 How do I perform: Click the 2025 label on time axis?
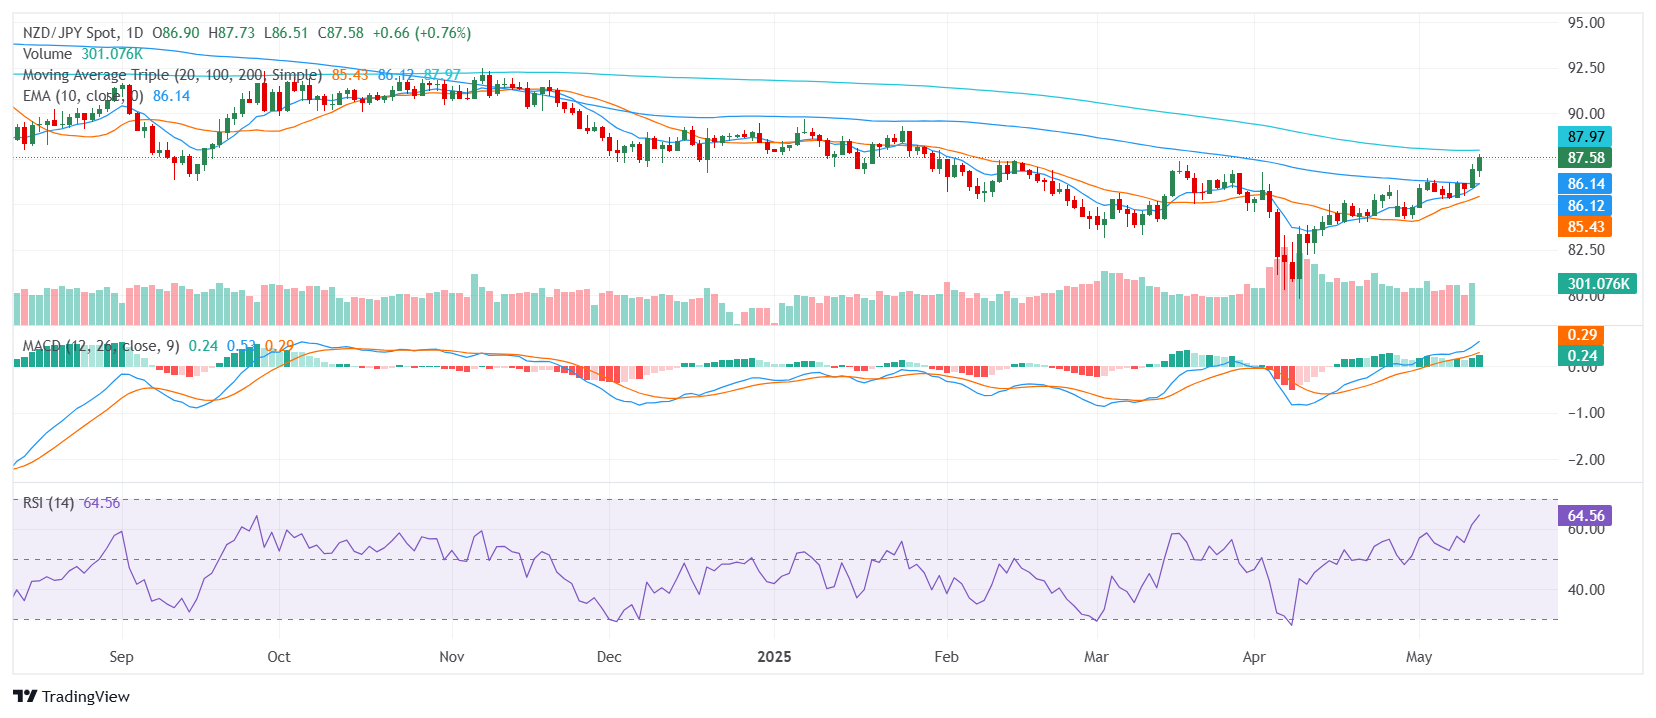[x=774, y=657]
